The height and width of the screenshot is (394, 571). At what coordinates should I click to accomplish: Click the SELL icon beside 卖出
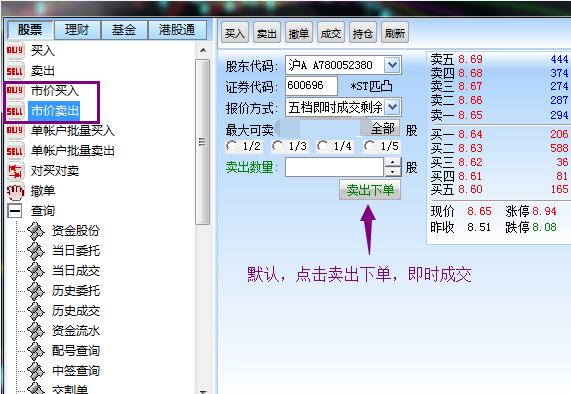click(15, 71)
